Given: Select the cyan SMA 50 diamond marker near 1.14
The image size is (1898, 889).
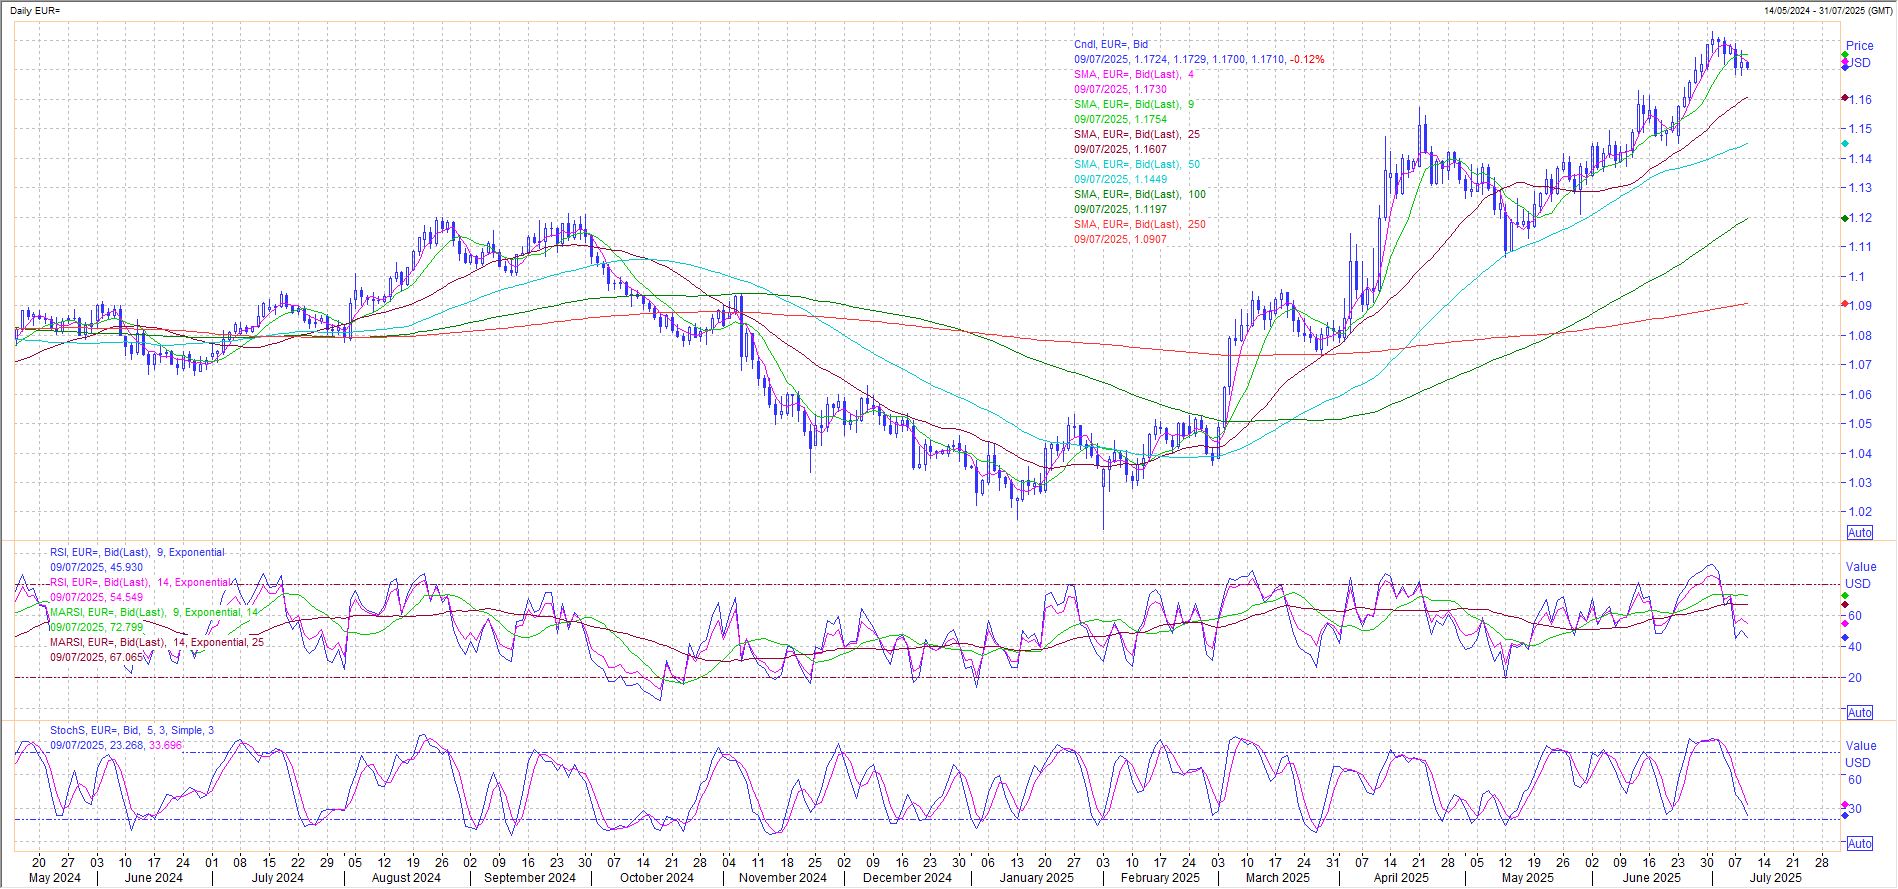Looking at the screenshot, I should (1845, 144).
